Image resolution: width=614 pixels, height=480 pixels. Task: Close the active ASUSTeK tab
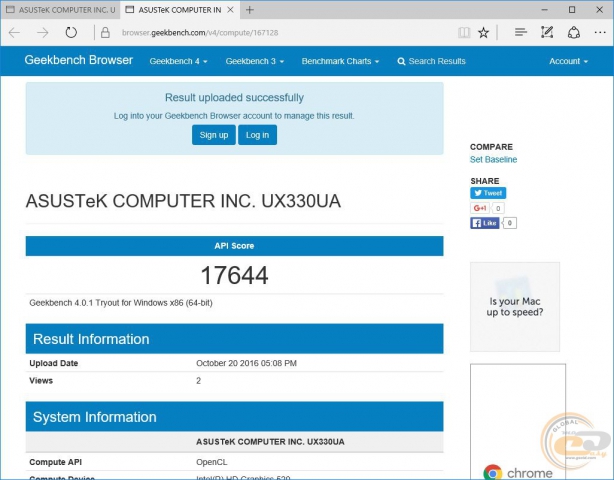coord(231,10)
